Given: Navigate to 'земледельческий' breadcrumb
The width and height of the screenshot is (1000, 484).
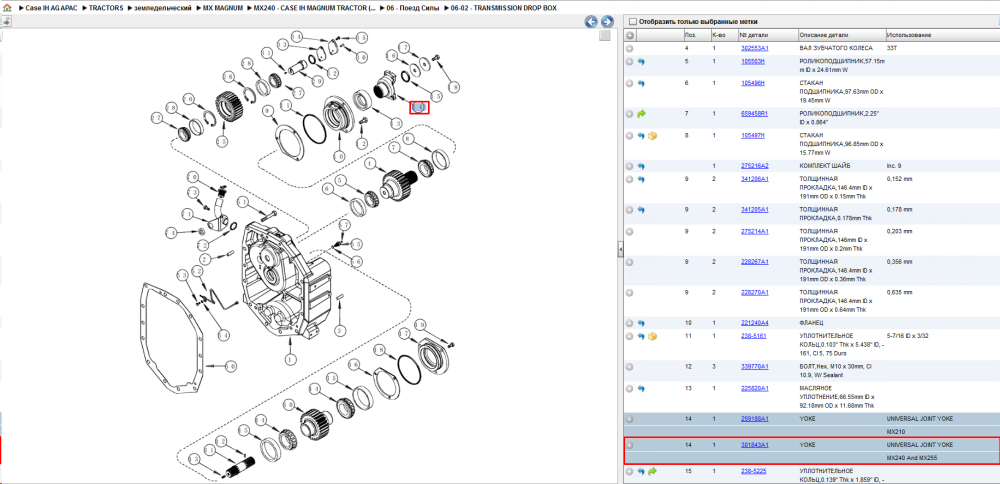Looking at the screenshot, I should [163, 8].
